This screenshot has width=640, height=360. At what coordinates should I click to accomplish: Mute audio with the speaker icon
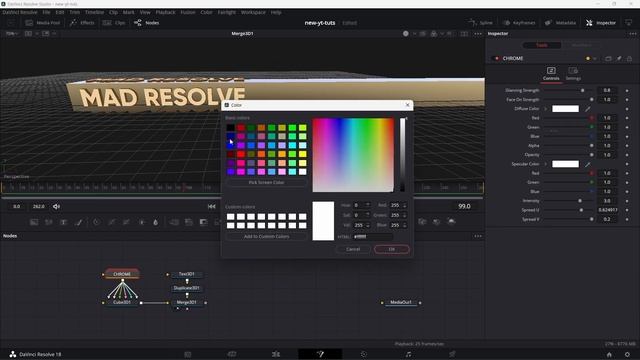coord(56,207)
